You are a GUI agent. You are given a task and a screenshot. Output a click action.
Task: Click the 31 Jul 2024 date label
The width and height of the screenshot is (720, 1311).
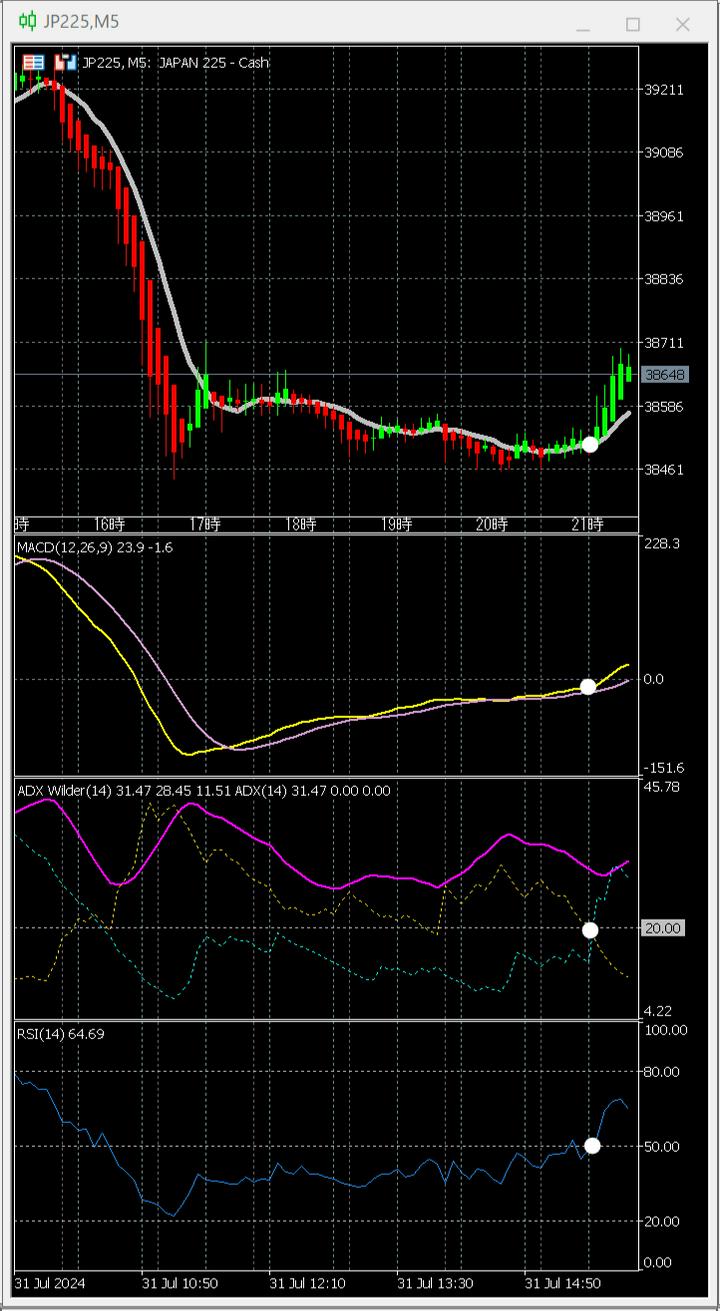(52, 1283)
